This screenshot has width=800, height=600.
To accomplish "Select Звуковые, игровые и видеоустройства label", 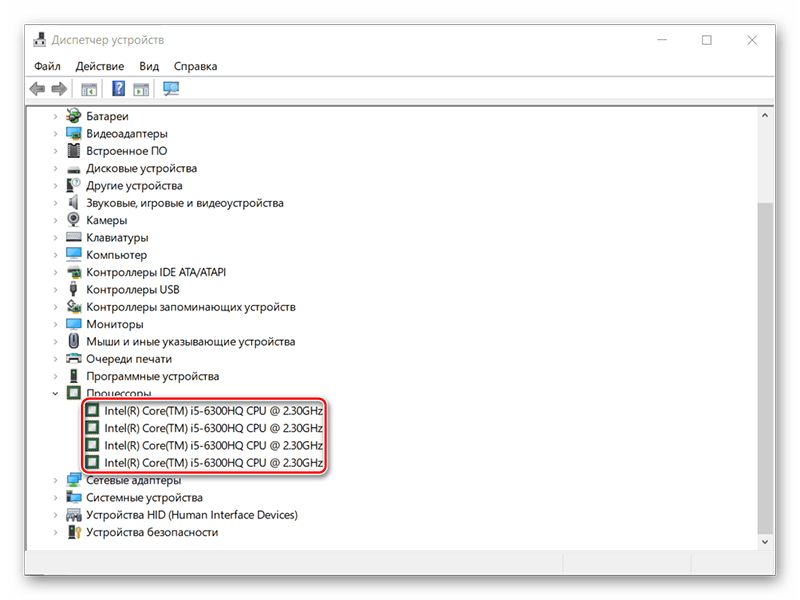I will pyautogui.click(x=185, y=203).
